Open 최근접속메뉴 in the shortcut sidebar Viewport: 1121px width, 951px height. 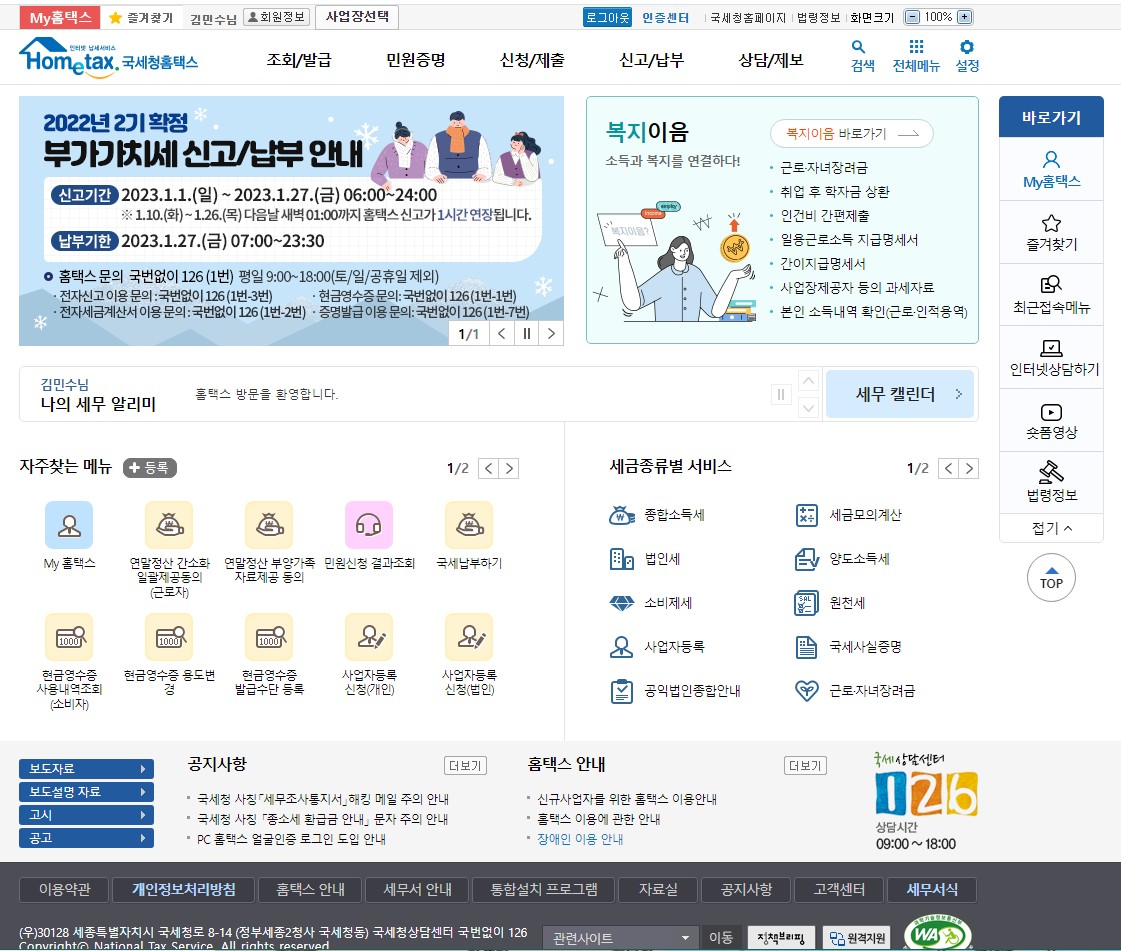point(1051,295)
